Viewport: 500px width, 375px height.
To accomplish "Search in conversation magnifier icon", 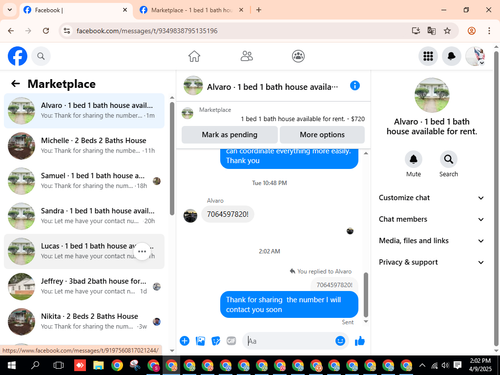I will pos(448,159).
